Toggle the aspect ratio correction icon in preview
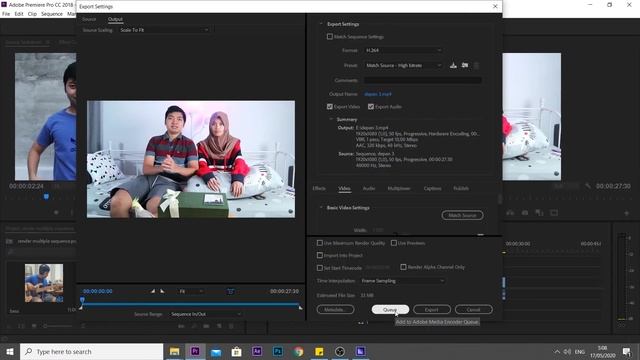Viewport: 640px width, 360px height. (231, 291)
